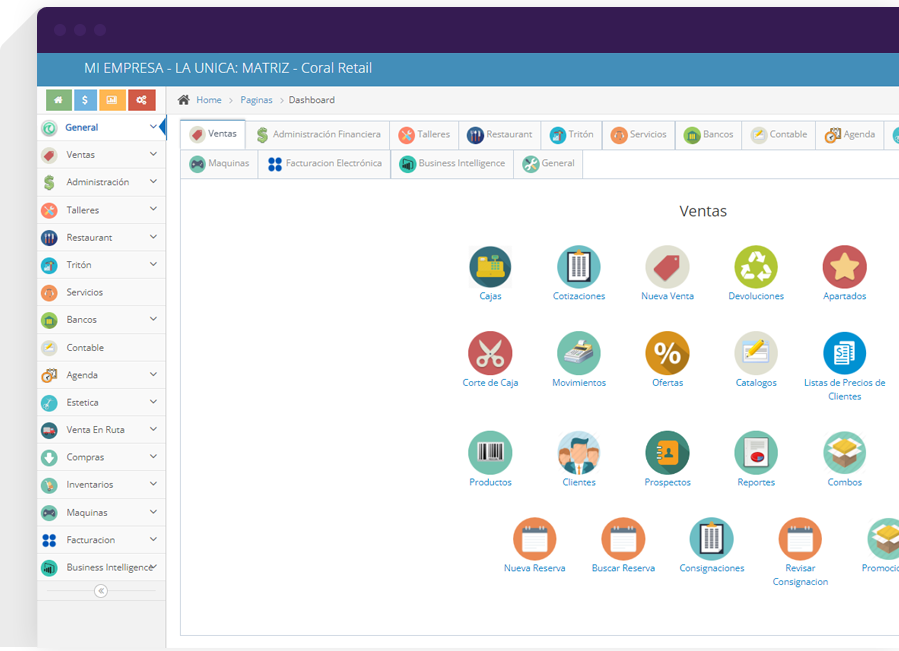Click the red gears settings button
This screenshot has height=651, width=899.
(142, 100)
